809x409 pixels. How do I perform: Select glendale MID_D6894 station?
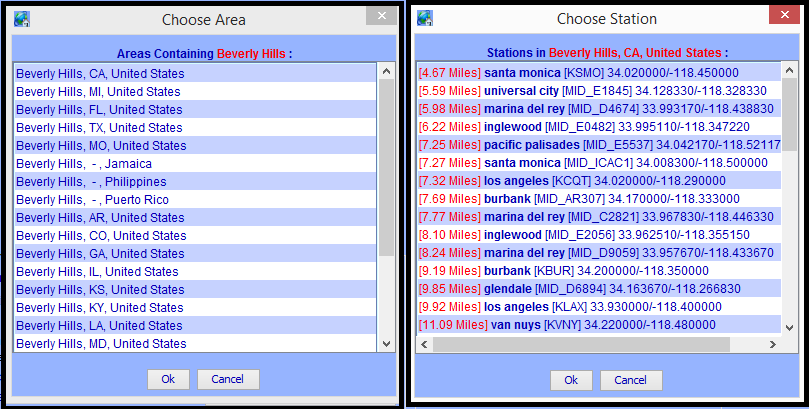coord(600,289)
